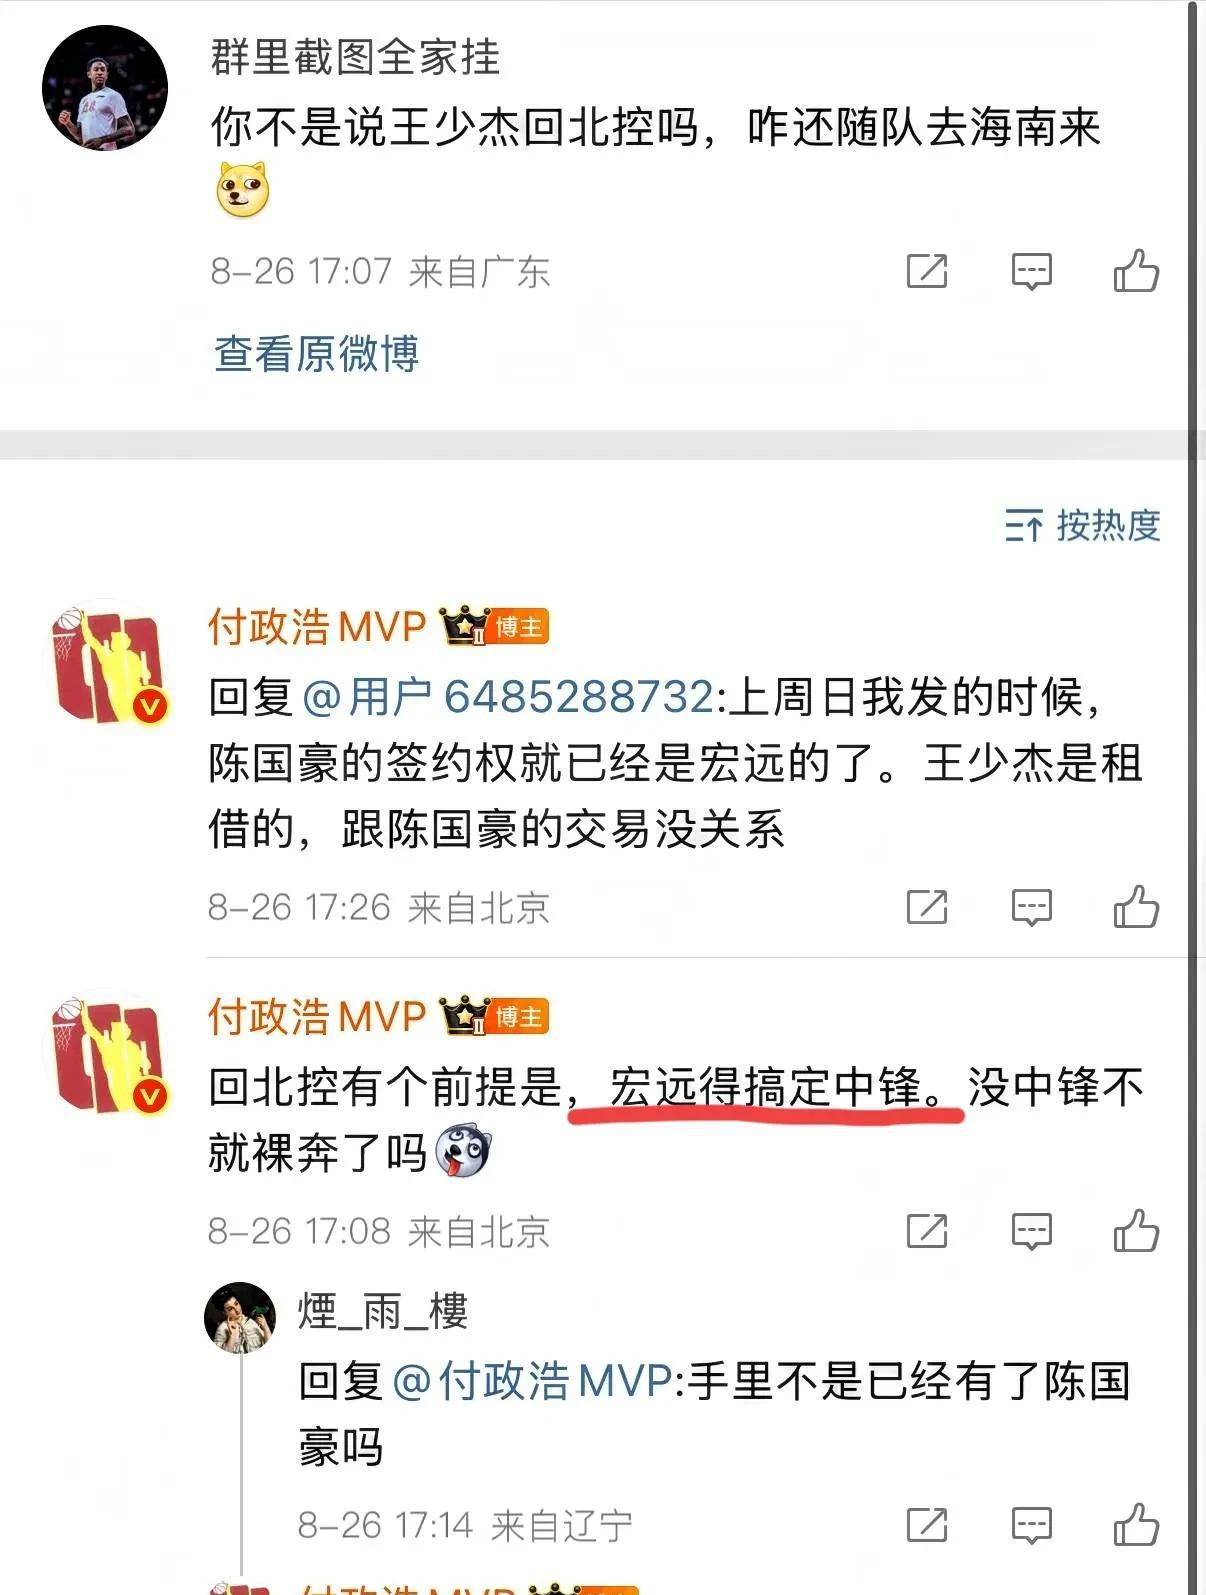Repost the 8-26 17:26 Beijing comment
The height and width of the screenshot is (1595, 1206).
tap(926, 907)
